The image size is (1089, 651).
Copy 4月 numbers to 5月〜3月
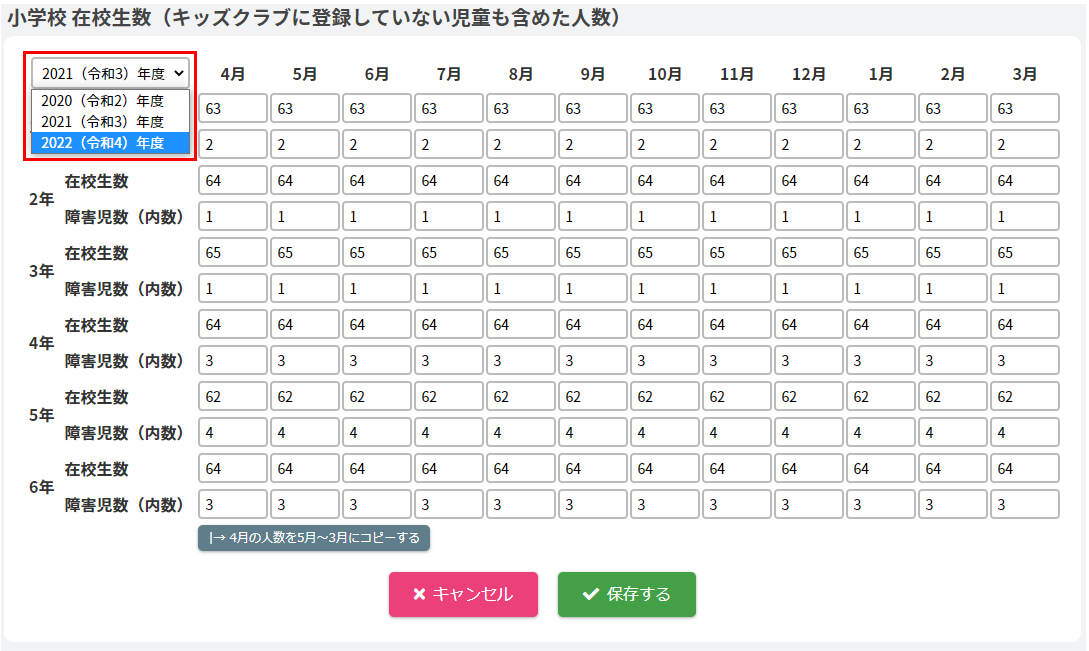pyautogui.click(x=314, y=538)
